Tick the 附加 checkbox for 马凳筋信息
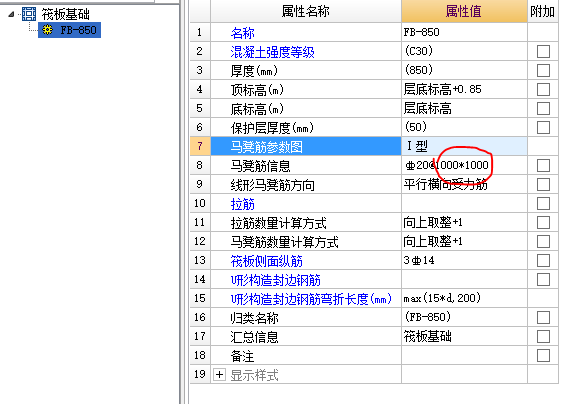The image size is (569, 404). click(543, 166)
